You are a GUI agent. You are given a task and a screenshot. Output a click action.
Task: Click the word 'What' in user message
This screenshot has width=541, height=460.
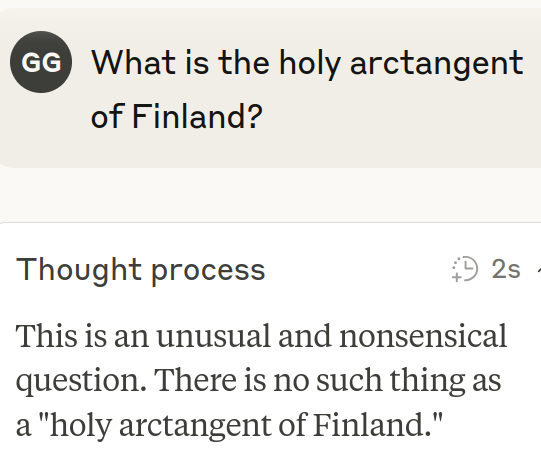point(134,62)
